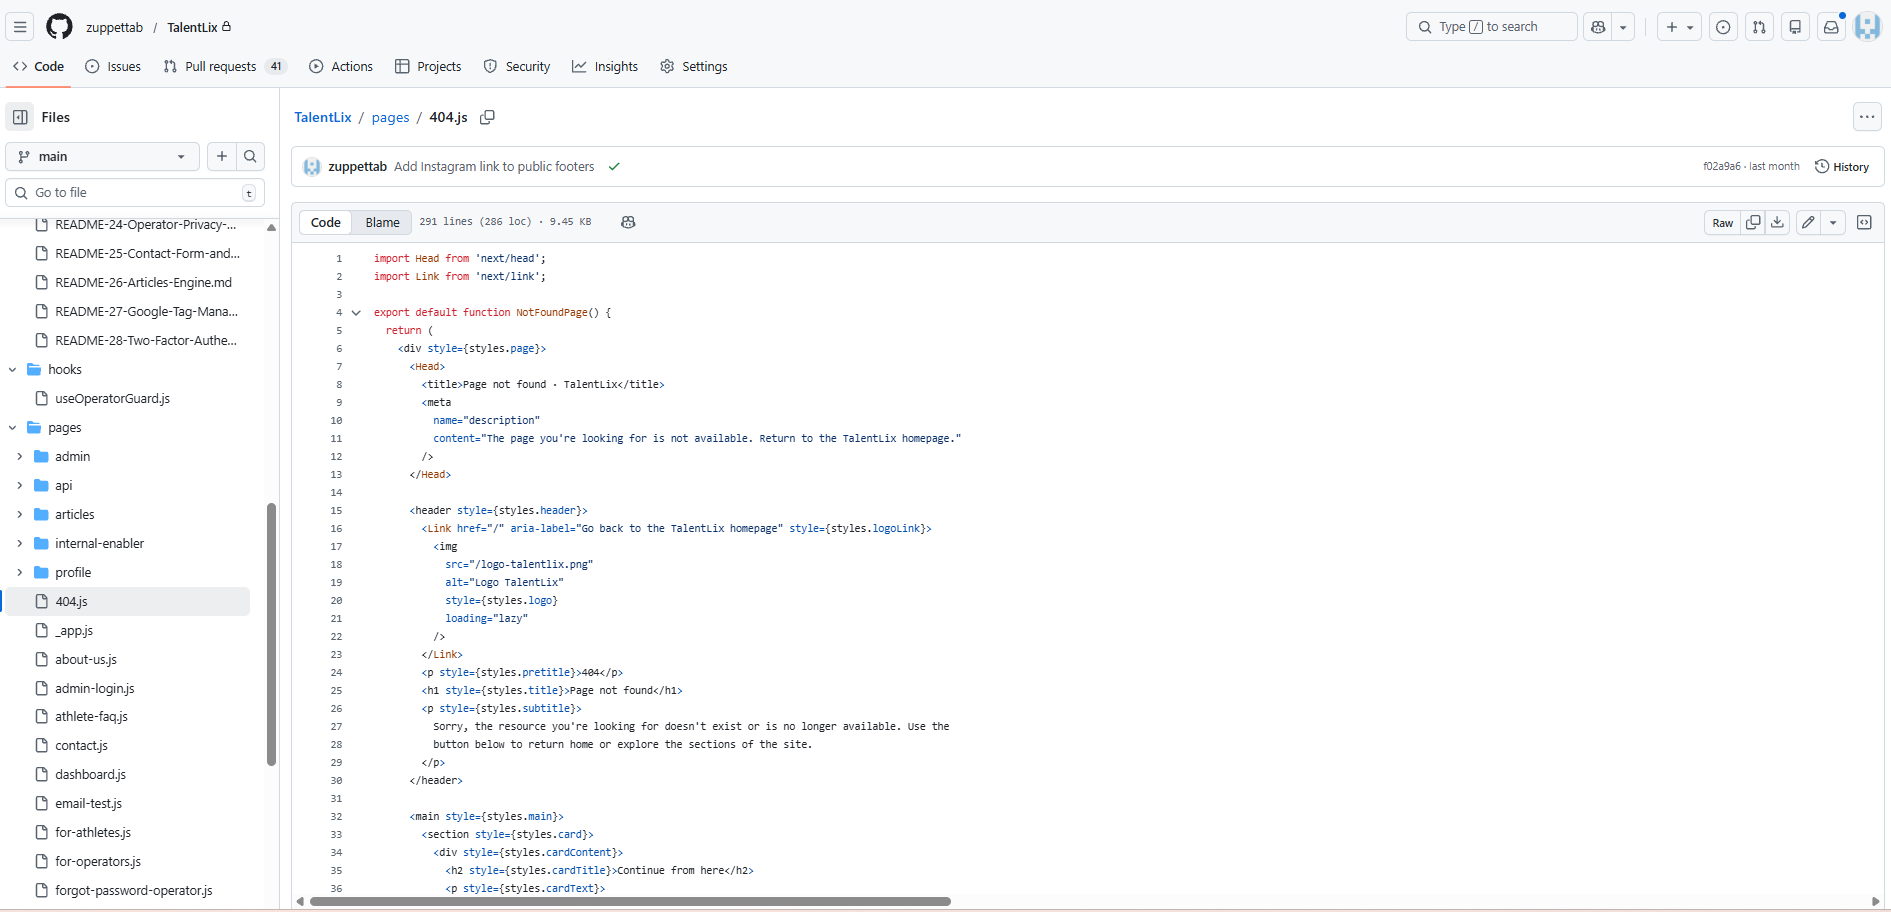Open the Insights tab

pyautogui.click(x=605, y=66)
